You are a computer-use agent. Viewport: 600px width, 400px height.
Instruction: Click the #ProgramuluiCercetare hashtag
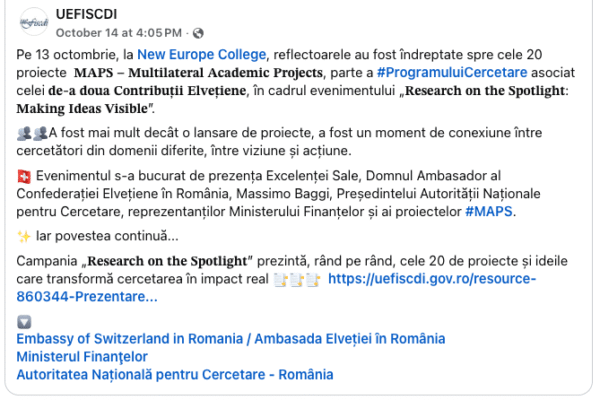(452, 73)
